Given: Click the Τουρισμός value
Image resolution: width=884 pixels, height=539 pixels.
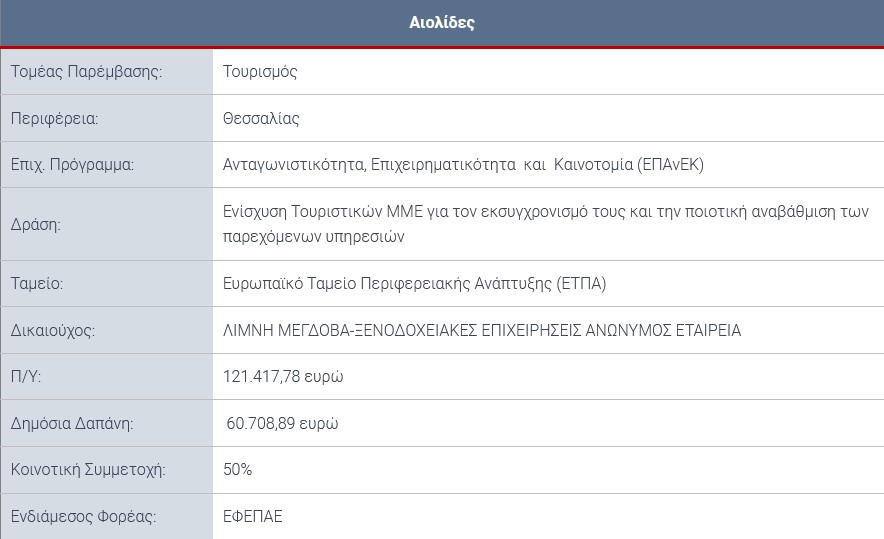Looking at the screenshot, I should 260,72.
